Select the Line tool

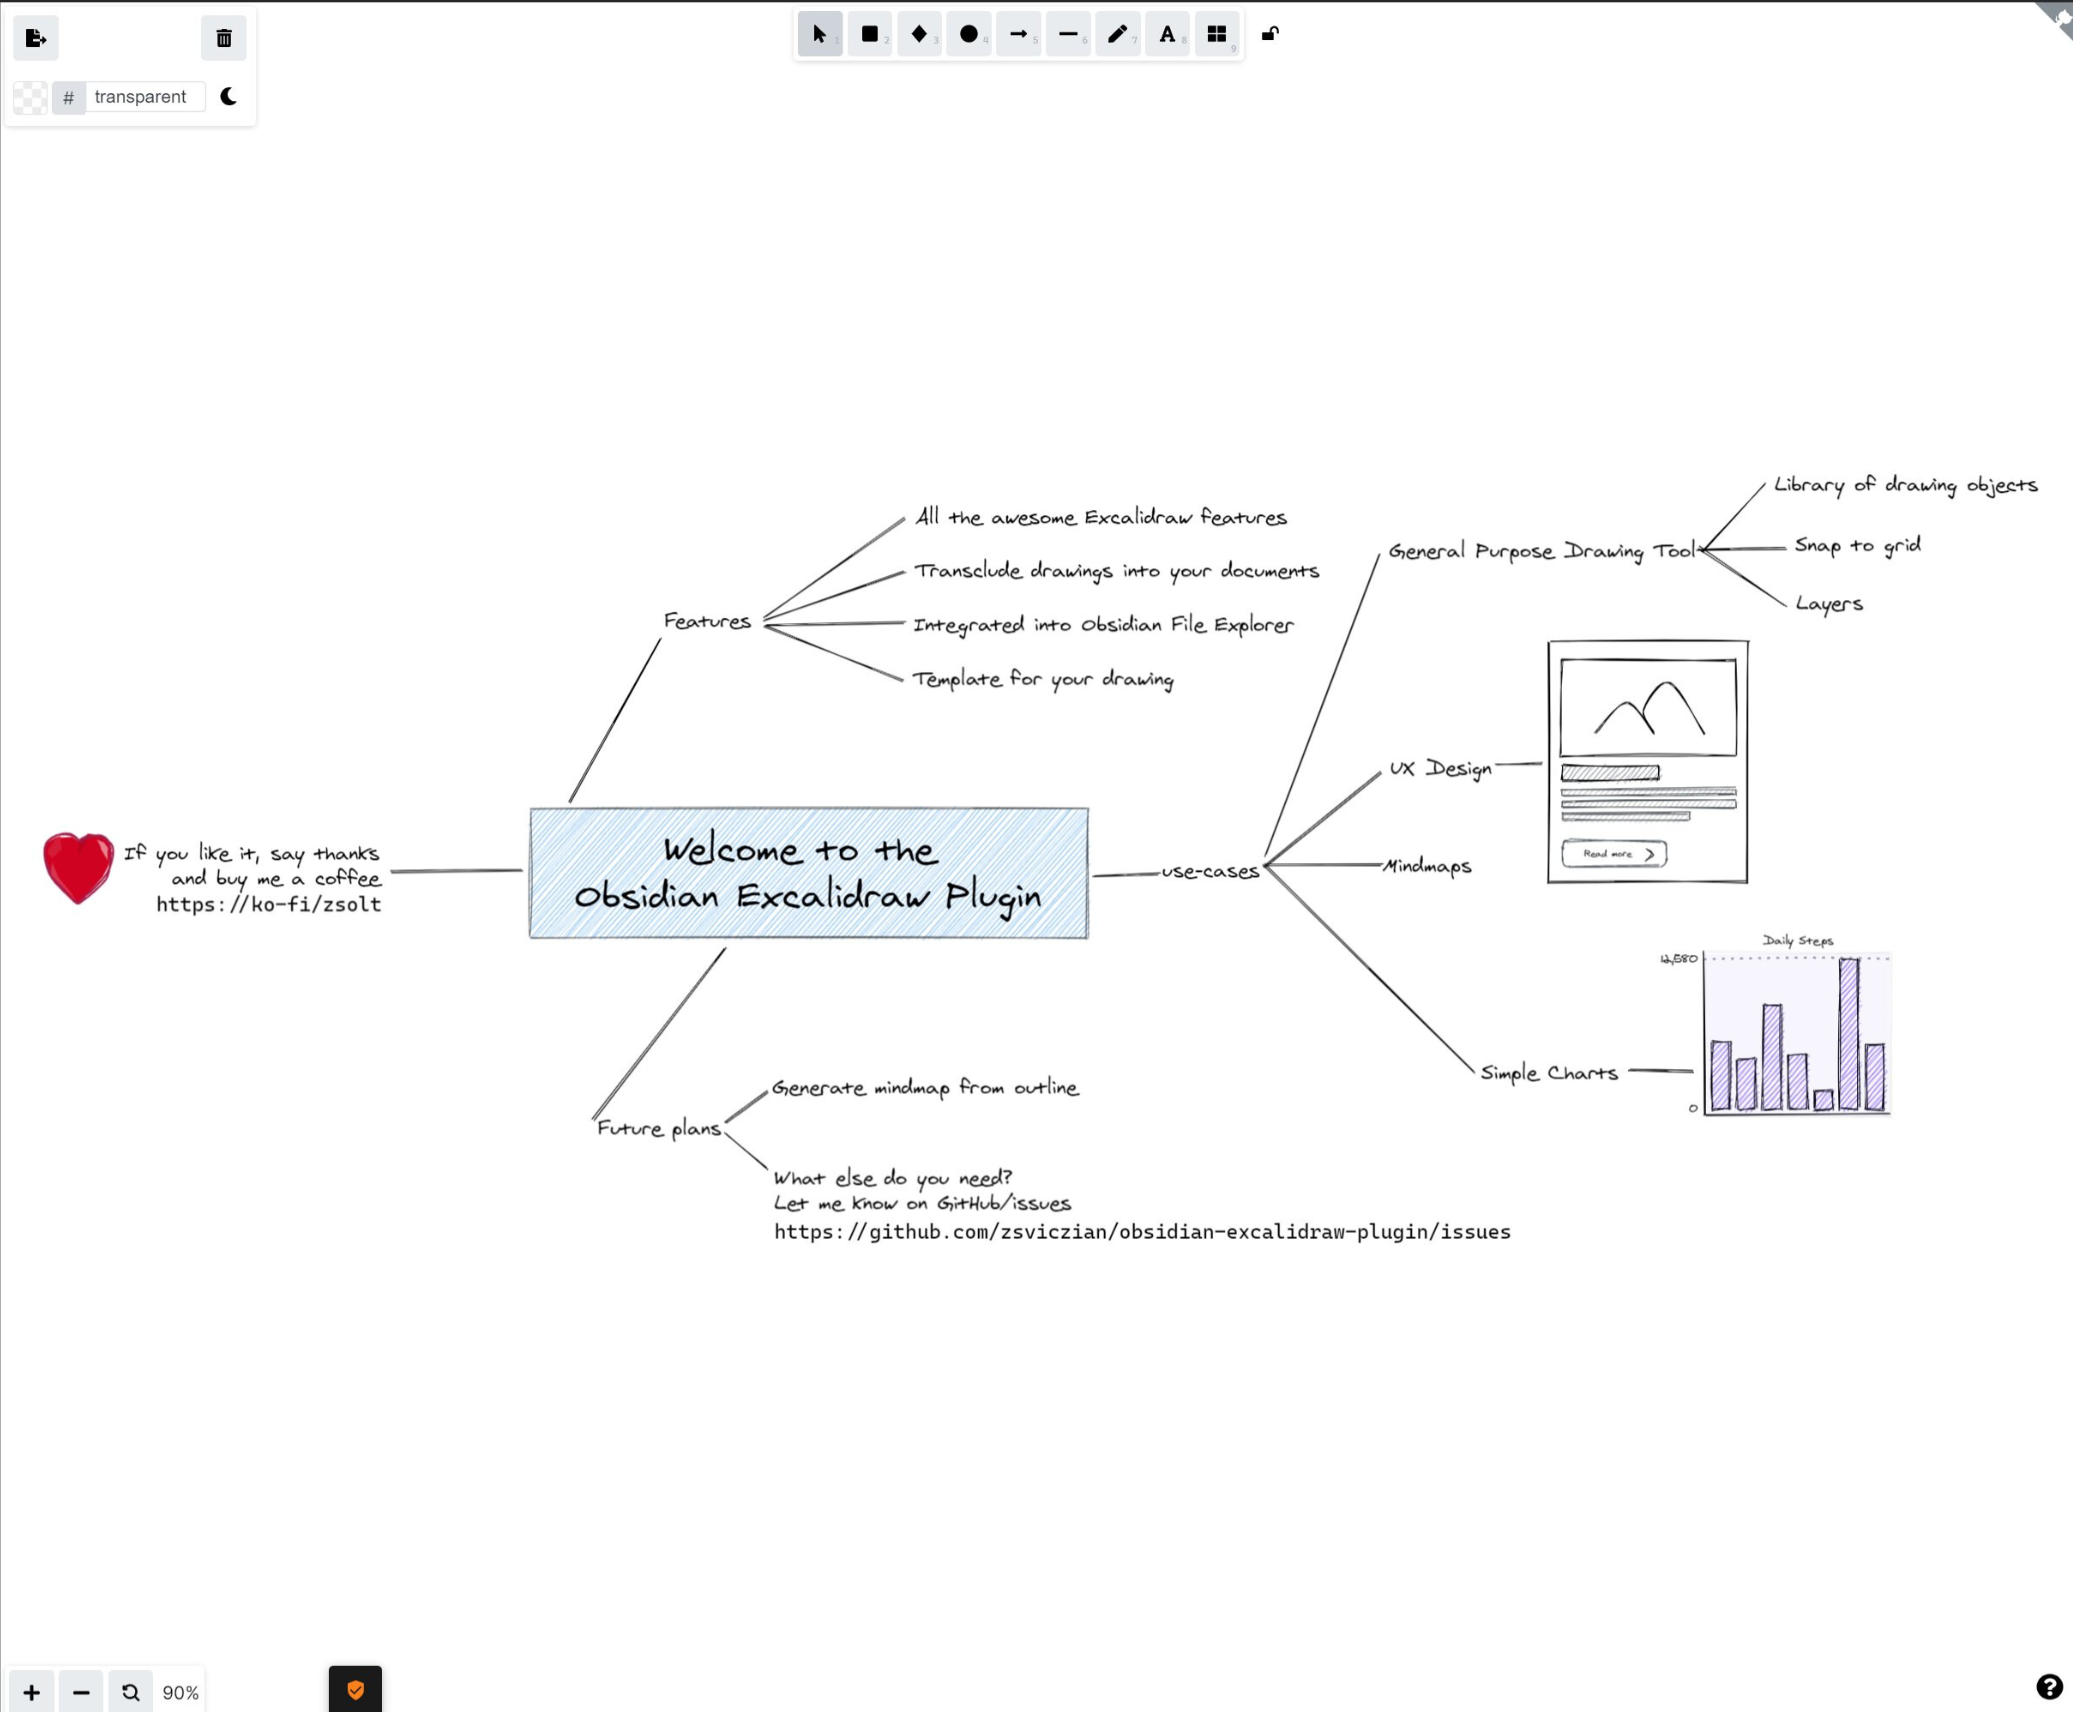1067,35
